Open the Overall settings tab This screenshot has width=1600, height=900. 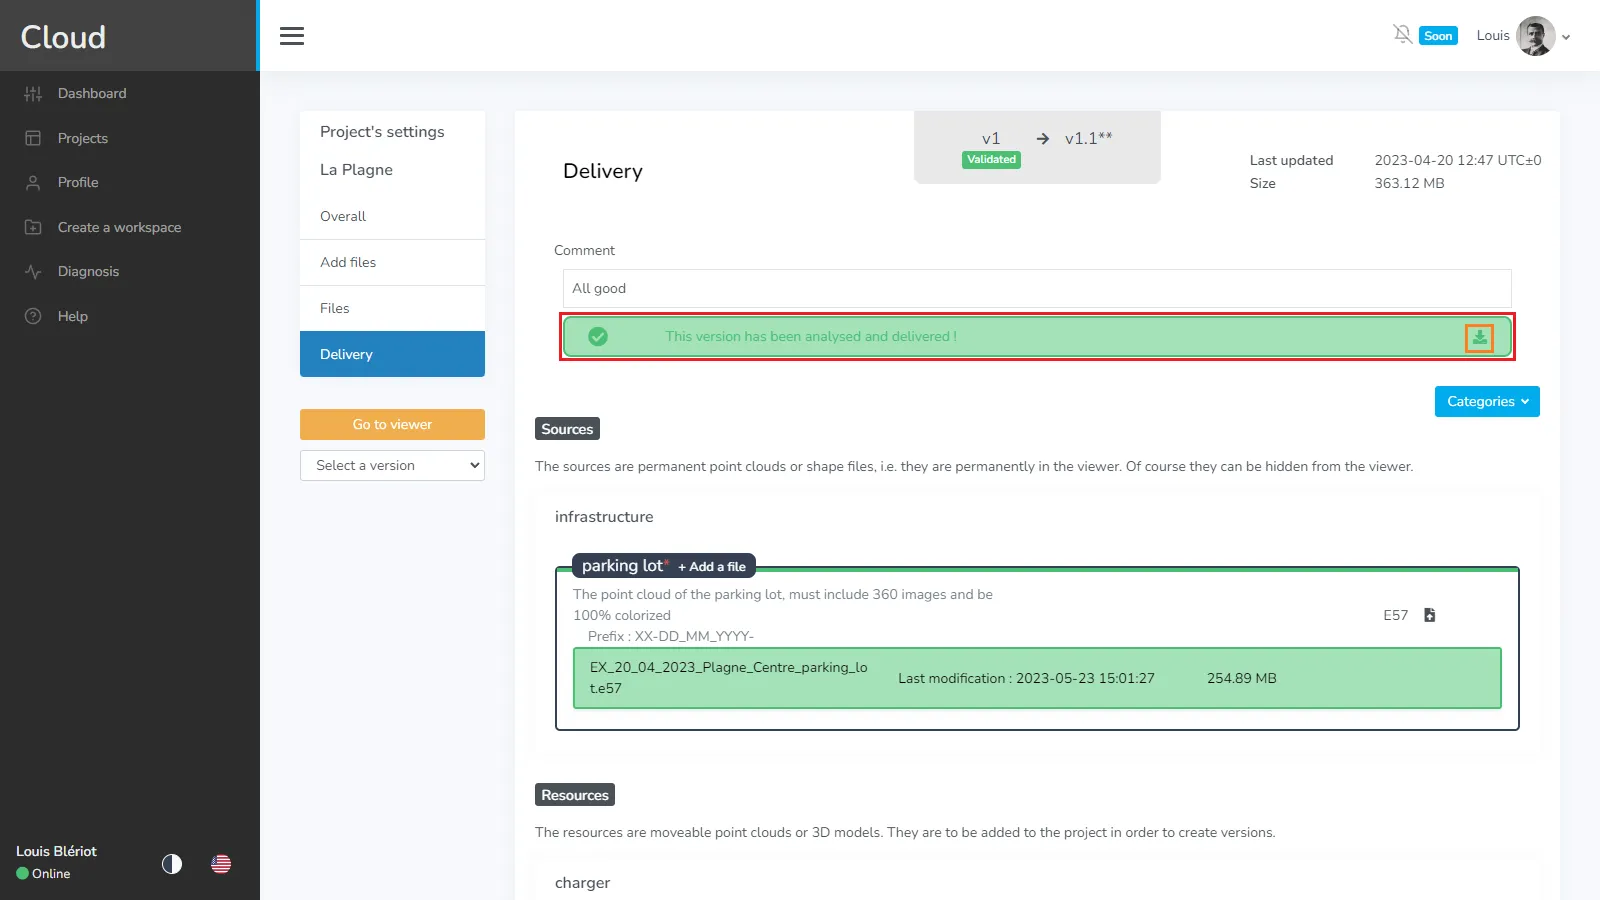coord(343,217)
